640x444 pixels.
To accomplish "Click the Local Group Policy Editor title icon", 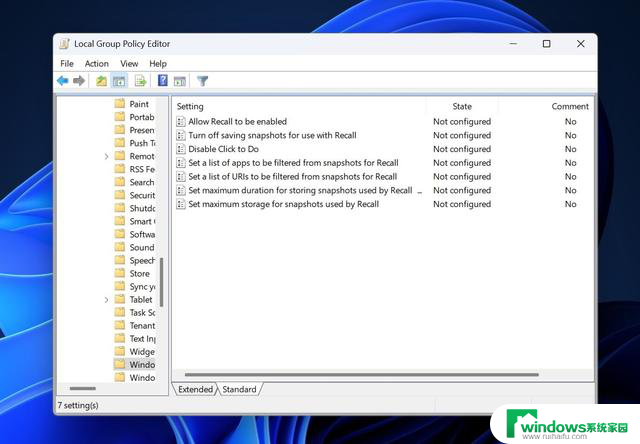I will point(64,44).
